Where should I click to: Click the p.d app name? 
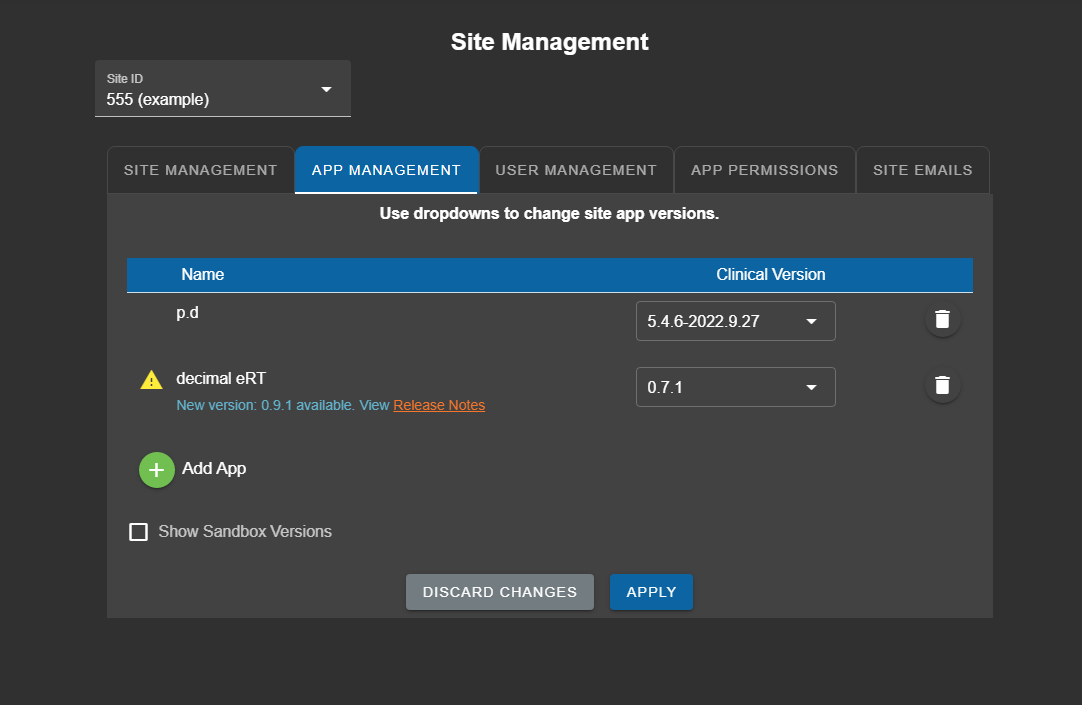point(188,312)
